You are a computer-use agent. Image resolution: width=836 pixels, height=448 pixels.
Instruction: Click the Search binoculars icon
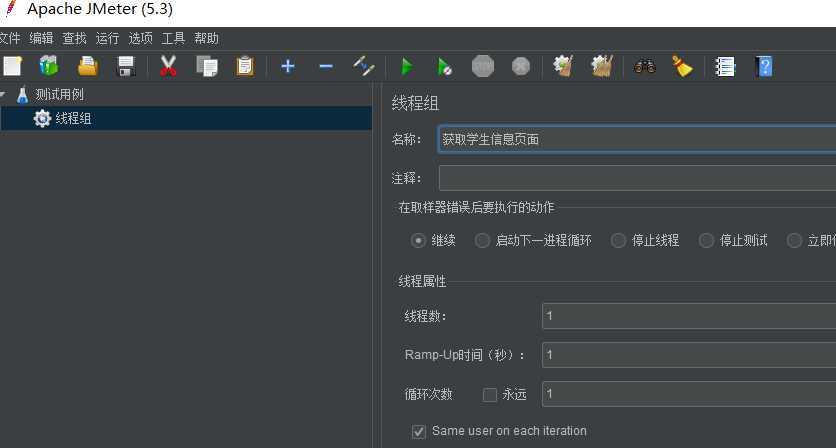(x=645, y=67)
